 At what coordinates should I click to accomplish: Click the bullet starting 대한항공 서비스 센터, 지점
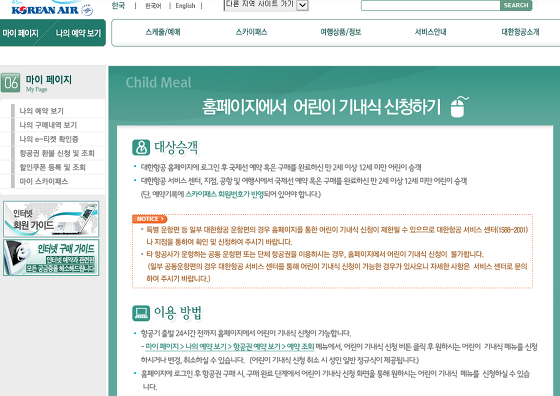point(304,181)
